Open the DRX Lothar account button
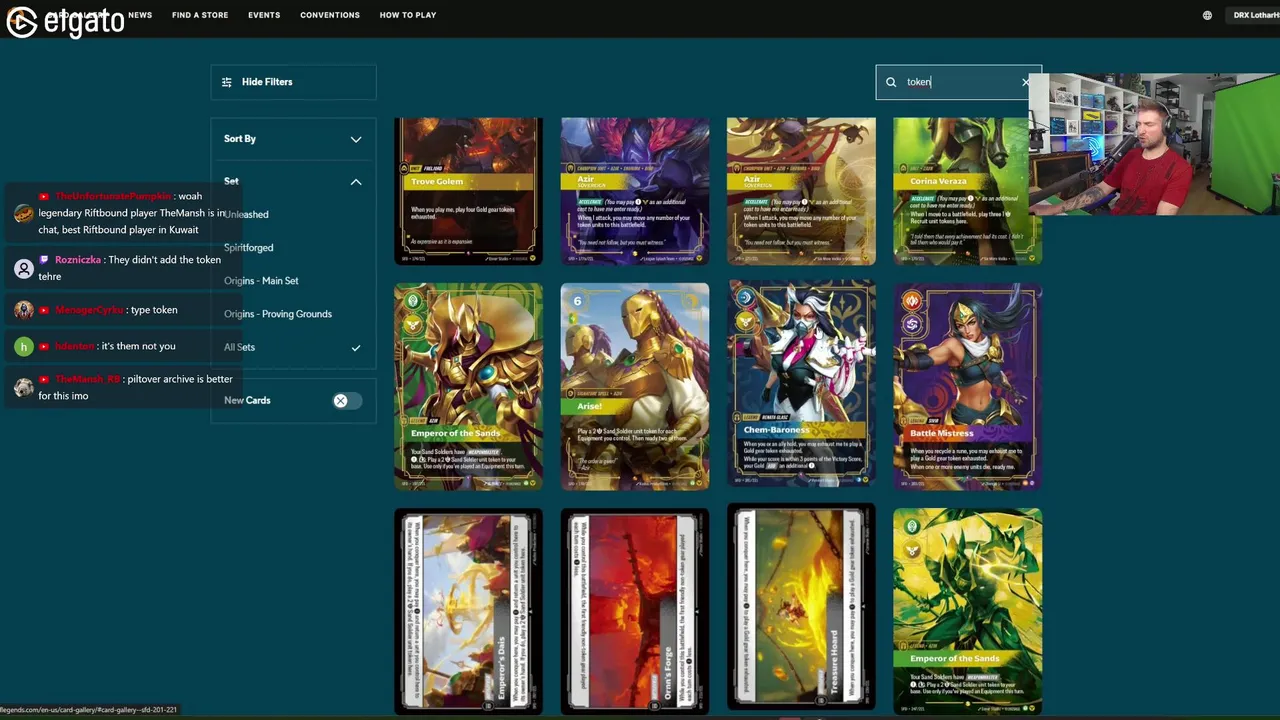The image size is (1280, 720). pyautogui.click(x=1256, y=15)
